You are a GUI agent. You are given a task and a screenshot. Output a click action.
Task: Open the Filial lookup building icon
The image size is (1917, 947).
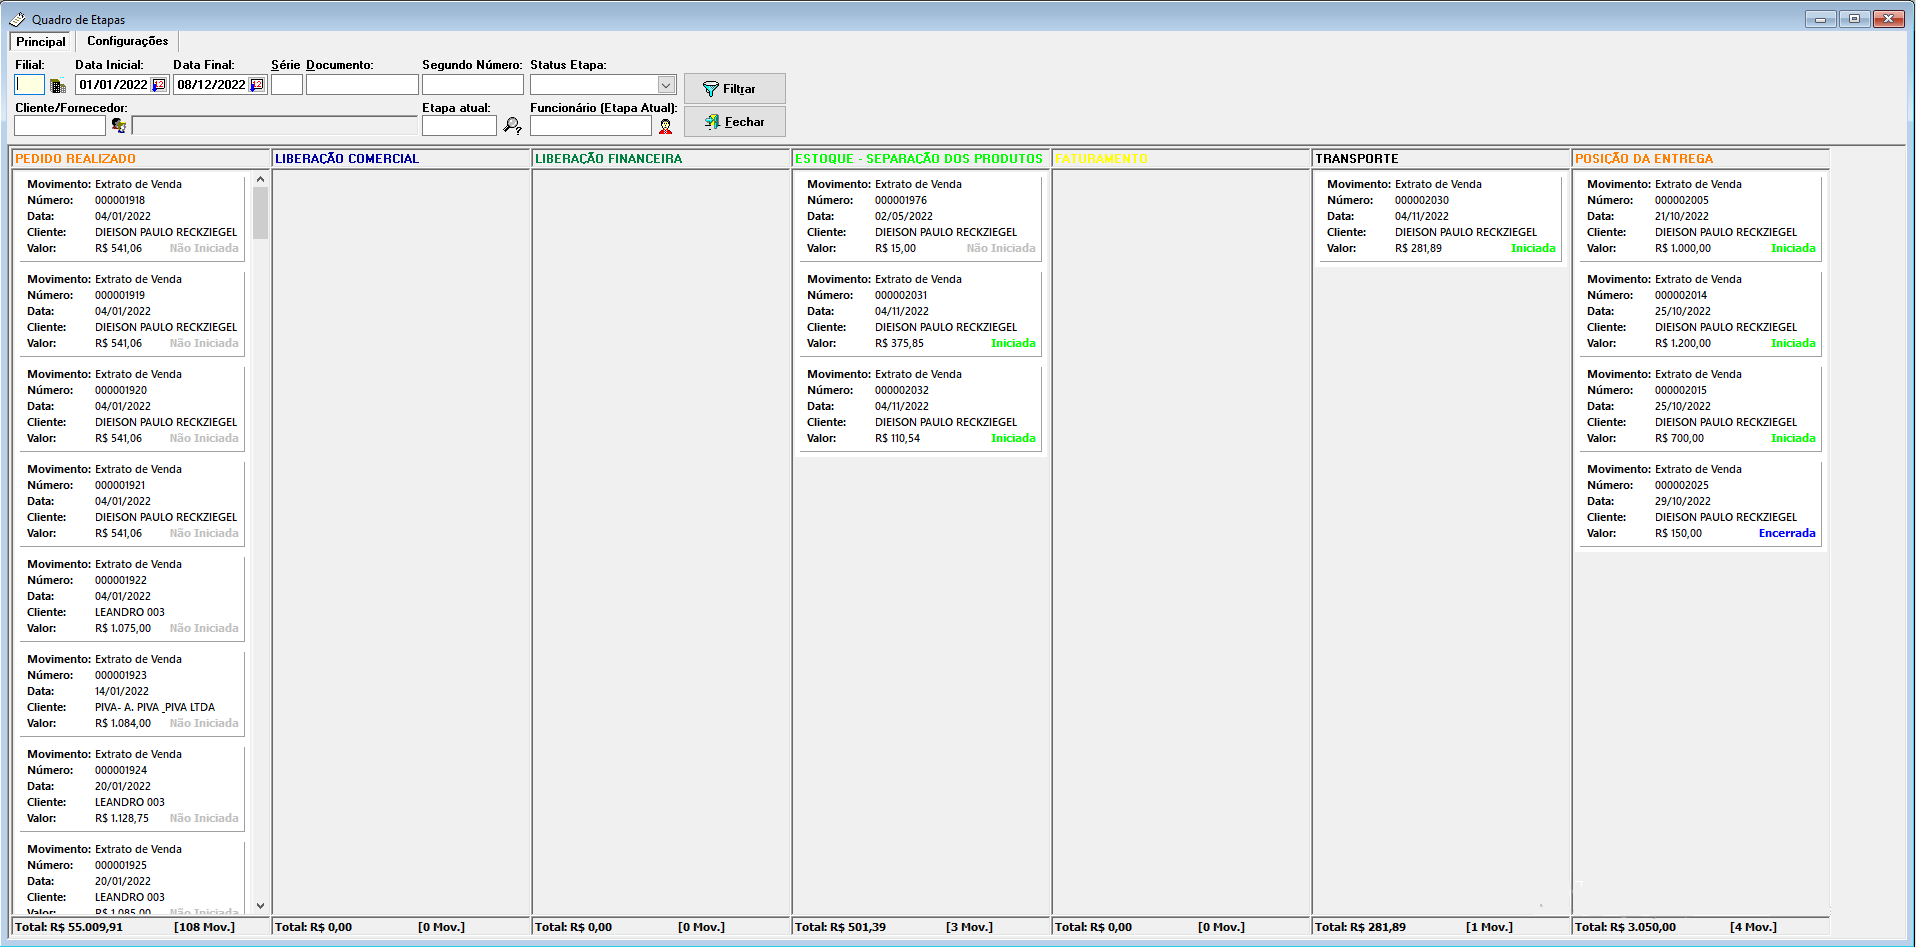[x=58, y=86]
